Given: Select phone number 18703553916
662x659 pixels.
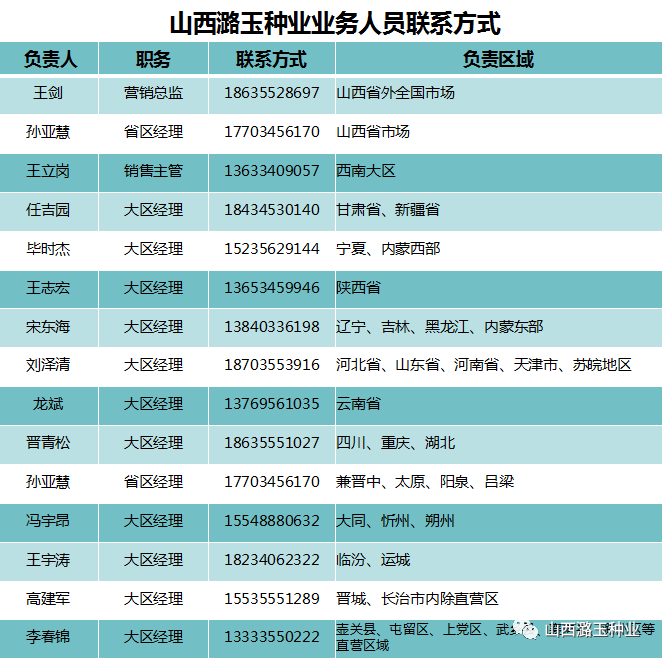Looking at the screenshot, I should pyautogui.click(x=271, y=365).
